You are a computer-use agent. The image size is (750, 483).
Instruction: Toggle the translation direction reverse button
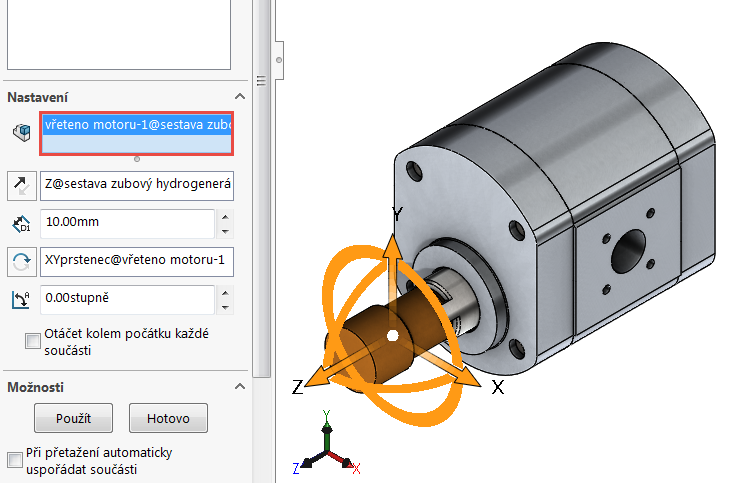(x=22, y=186)
